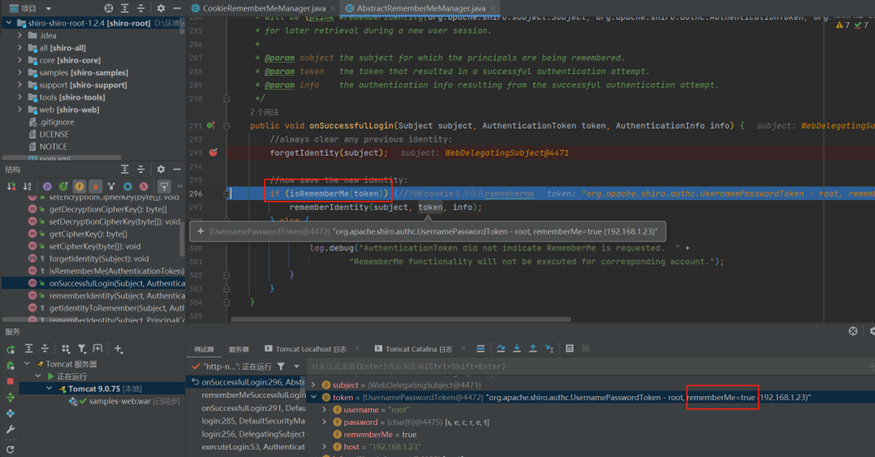Click the select opened file target icon in Project panel
875x457 pixels.
(109, 8)
